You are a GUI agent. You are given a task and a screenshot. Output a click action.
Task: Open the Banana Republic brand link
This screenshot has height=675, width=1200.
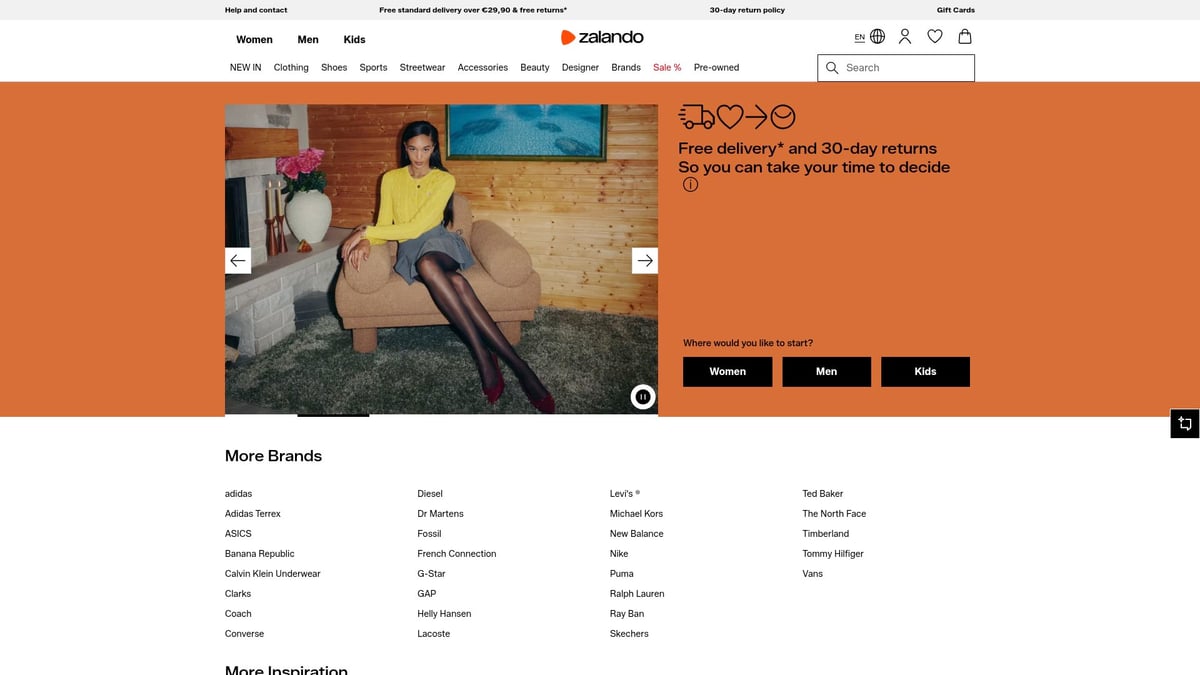click(260, 554)
